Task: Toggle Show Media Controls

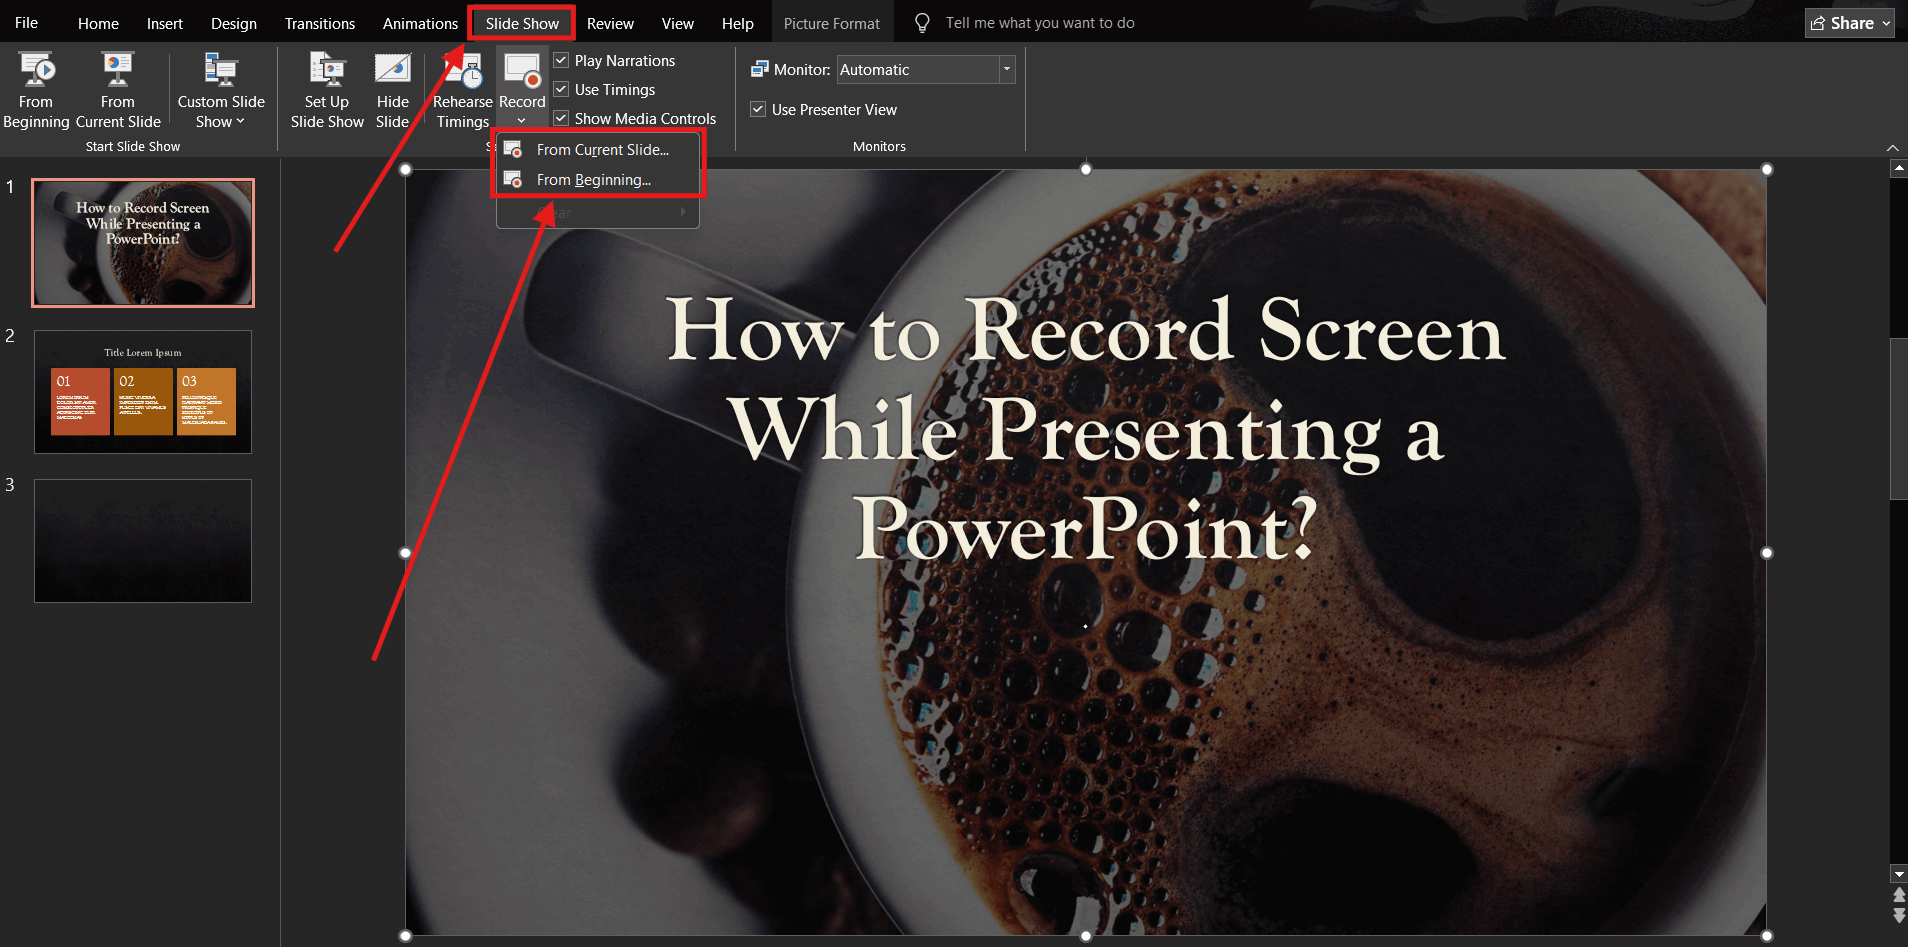Action: [x=561, y=118]
